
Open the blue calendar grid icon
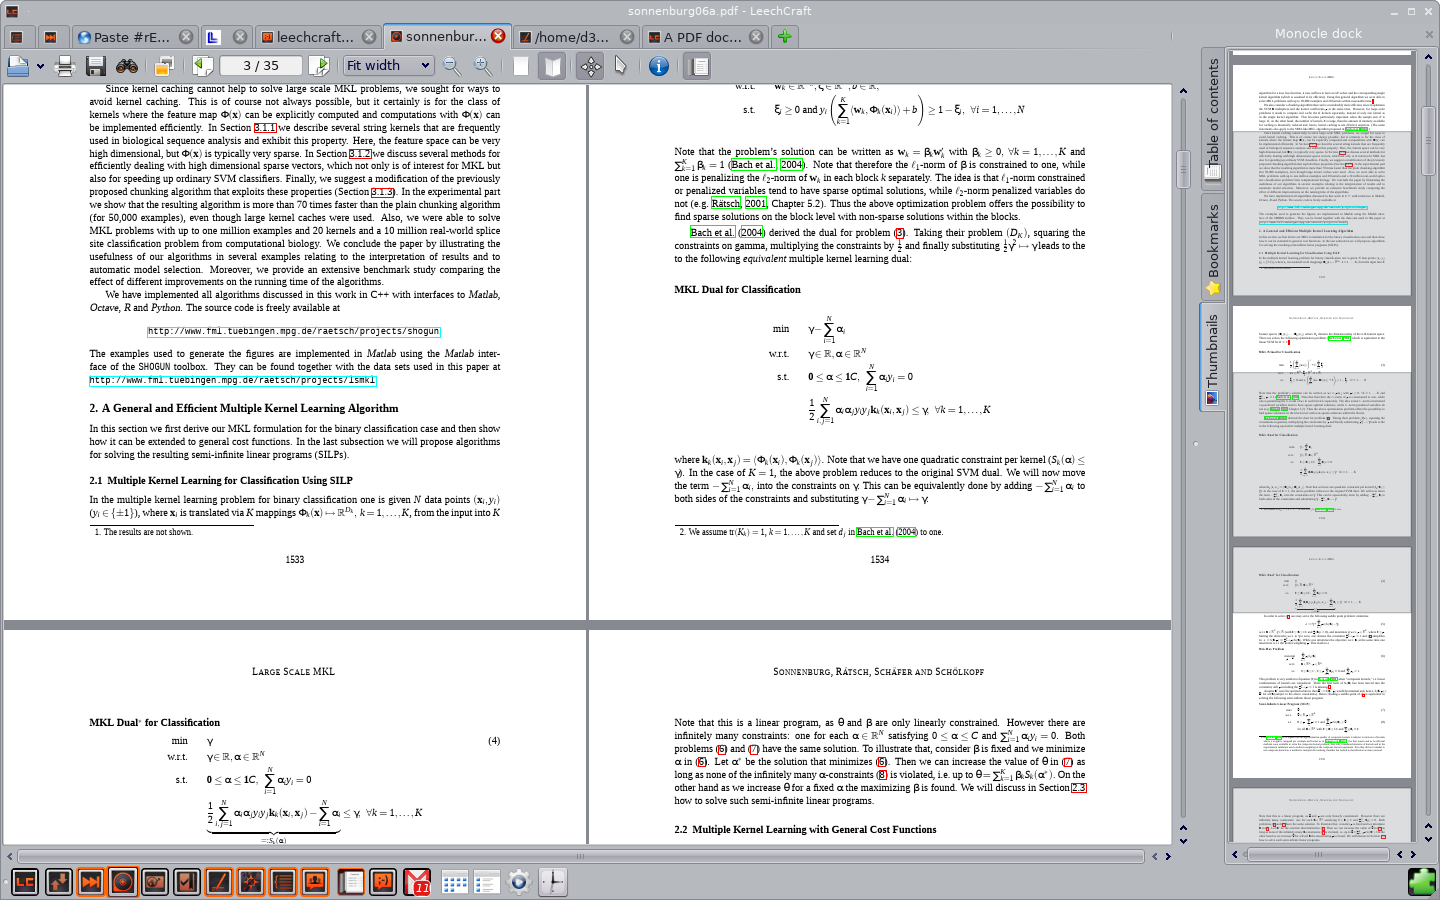point(455,882)
